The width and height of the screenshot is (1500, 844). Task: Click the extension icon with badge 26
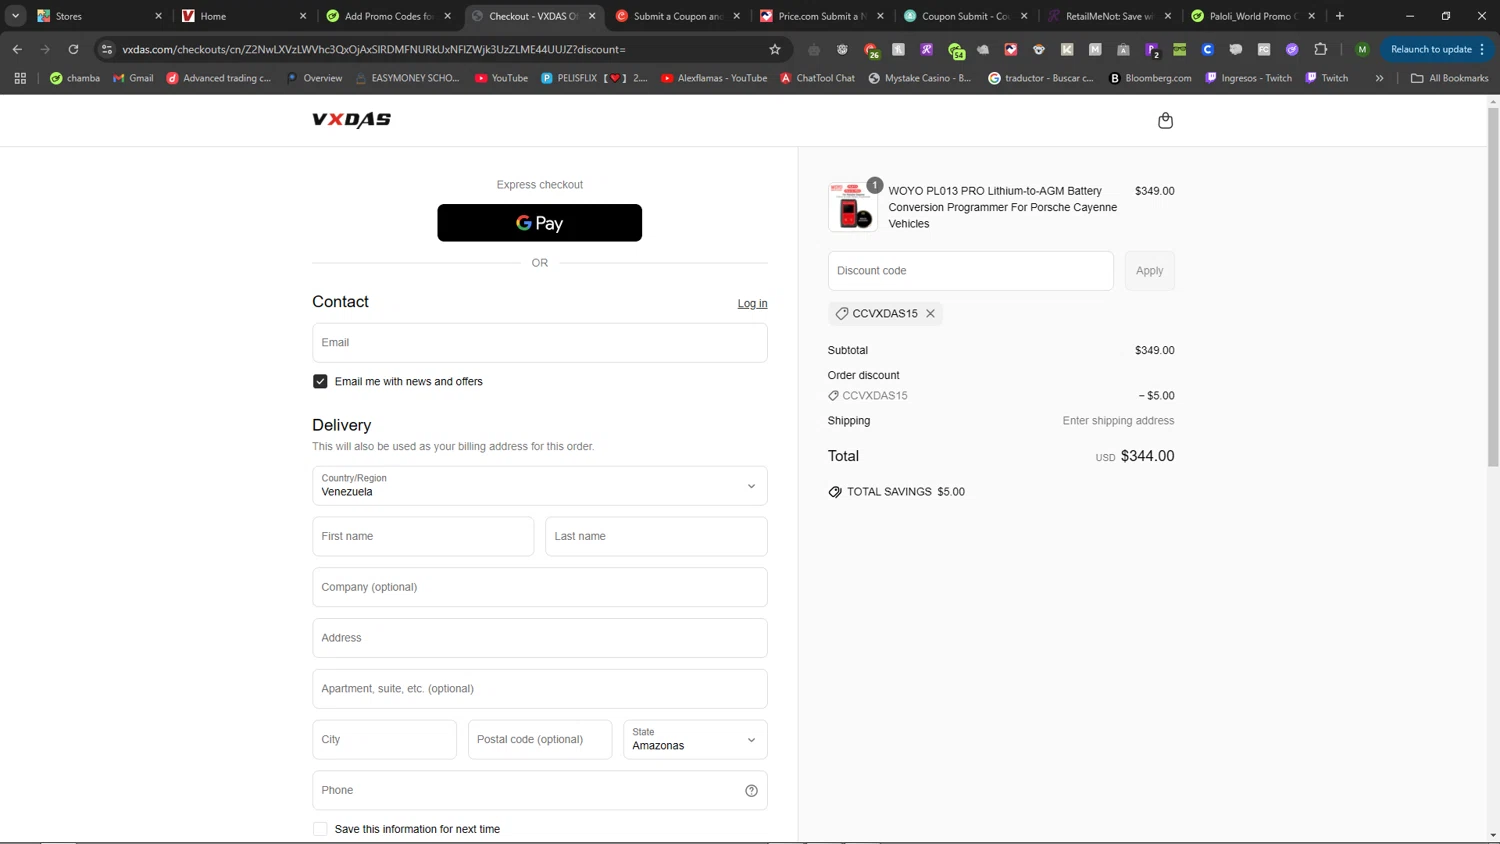[871, 49]
